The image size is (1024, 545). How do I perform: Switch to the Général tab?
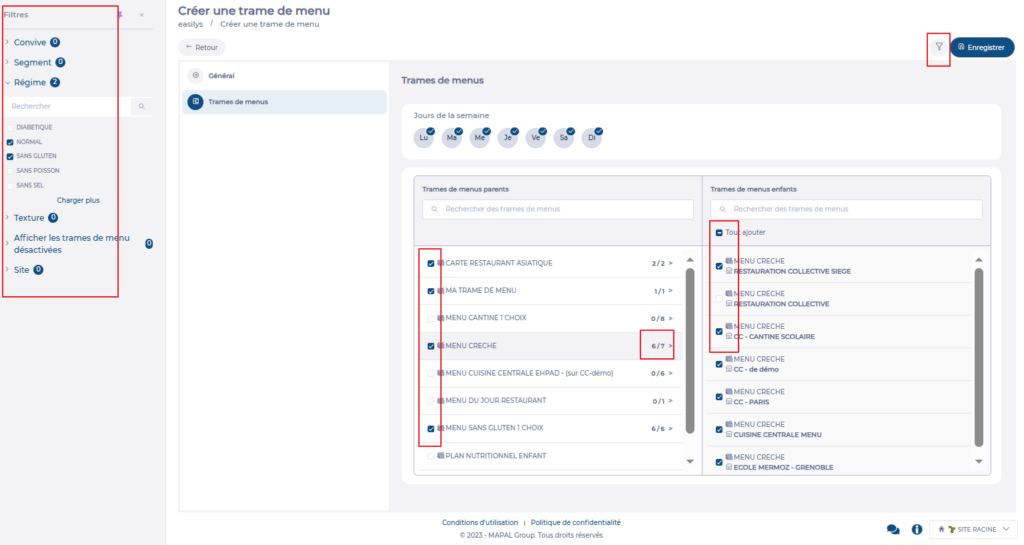coord(221,76)
